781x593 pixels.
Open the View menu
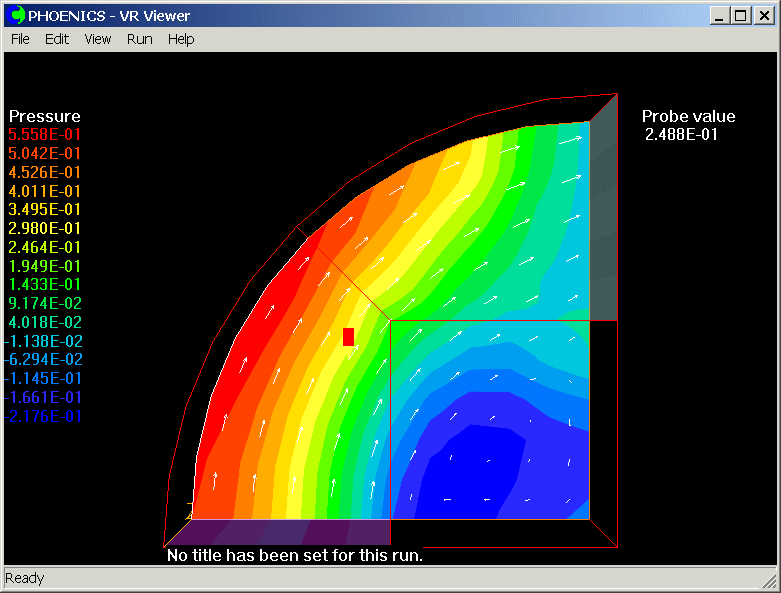(98, 39)
